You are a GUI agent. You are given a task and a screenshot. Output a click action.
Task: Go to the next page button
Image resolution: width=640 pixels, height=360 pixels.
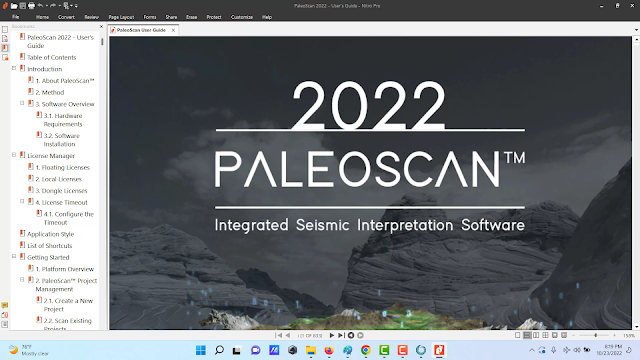tap(332, 335)
